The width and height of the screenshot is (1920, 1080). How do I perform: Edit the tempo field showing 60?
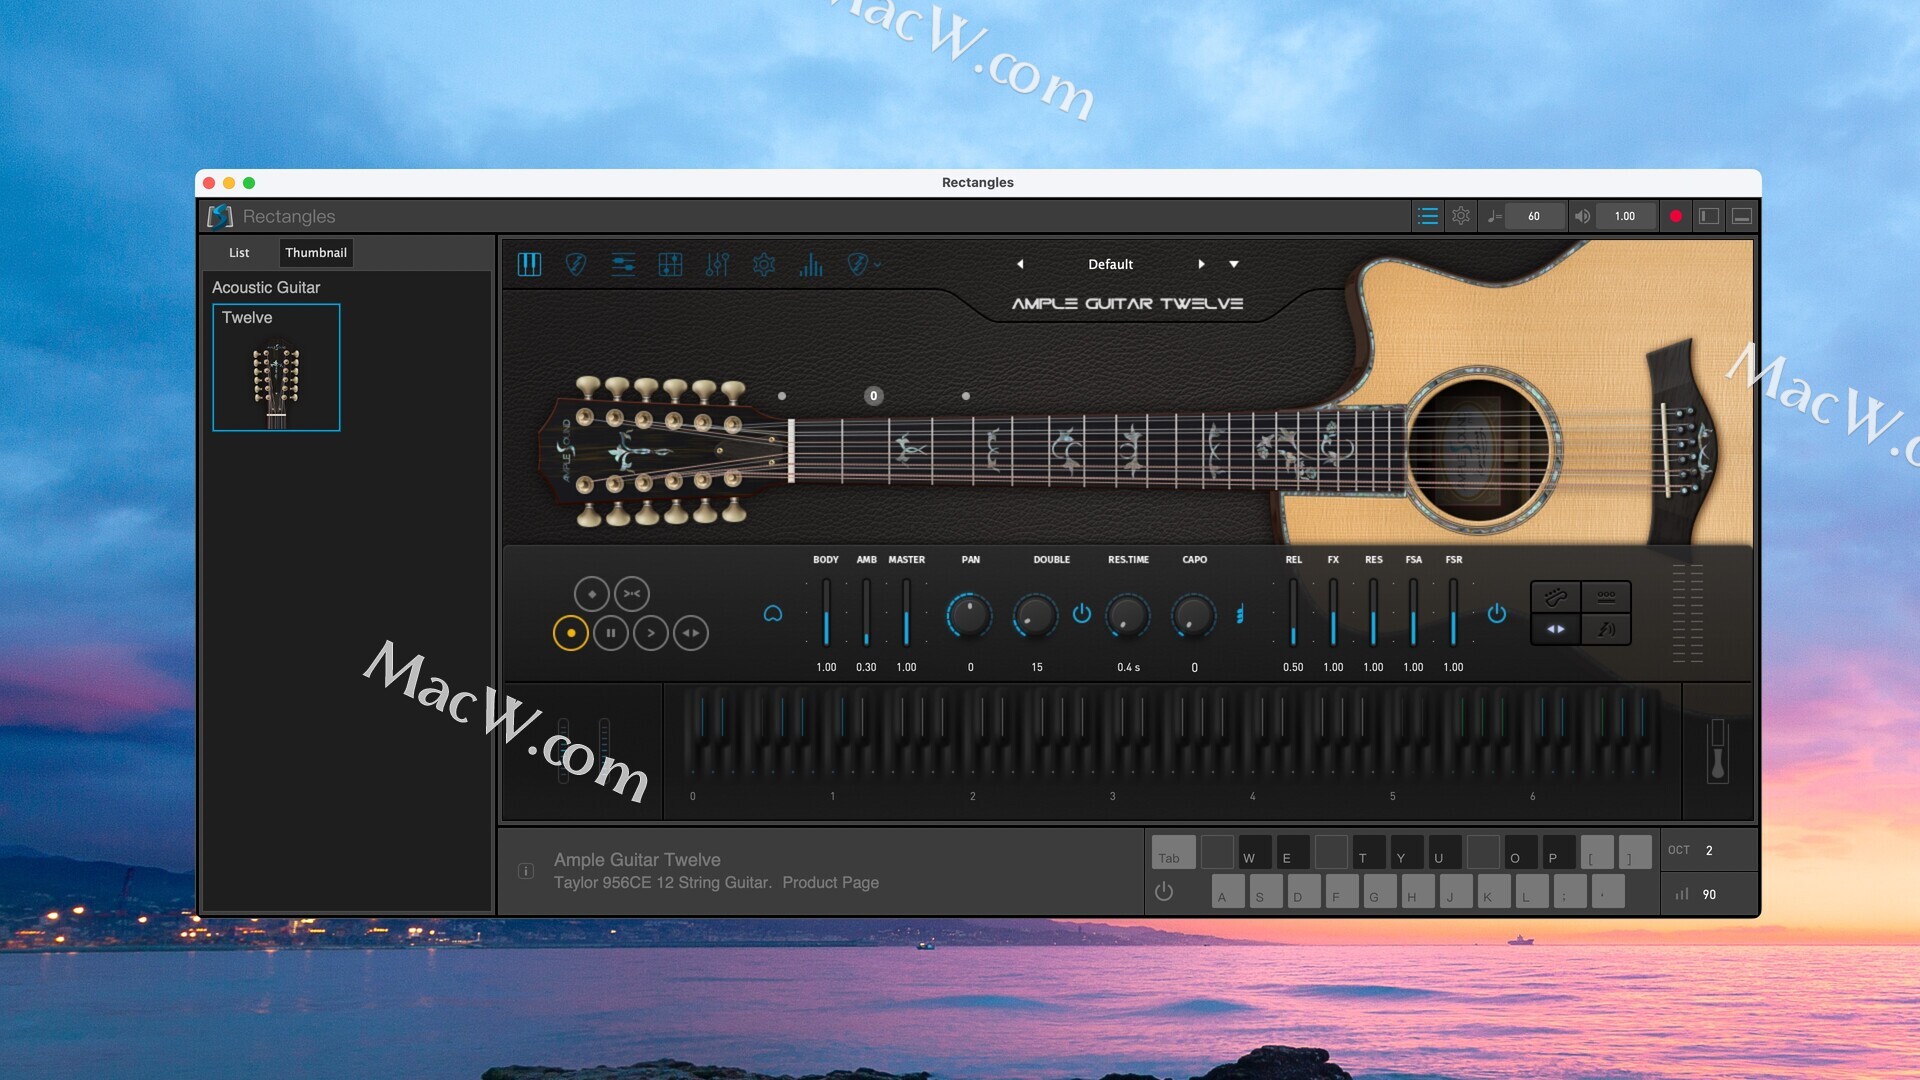pos(1534,216)
